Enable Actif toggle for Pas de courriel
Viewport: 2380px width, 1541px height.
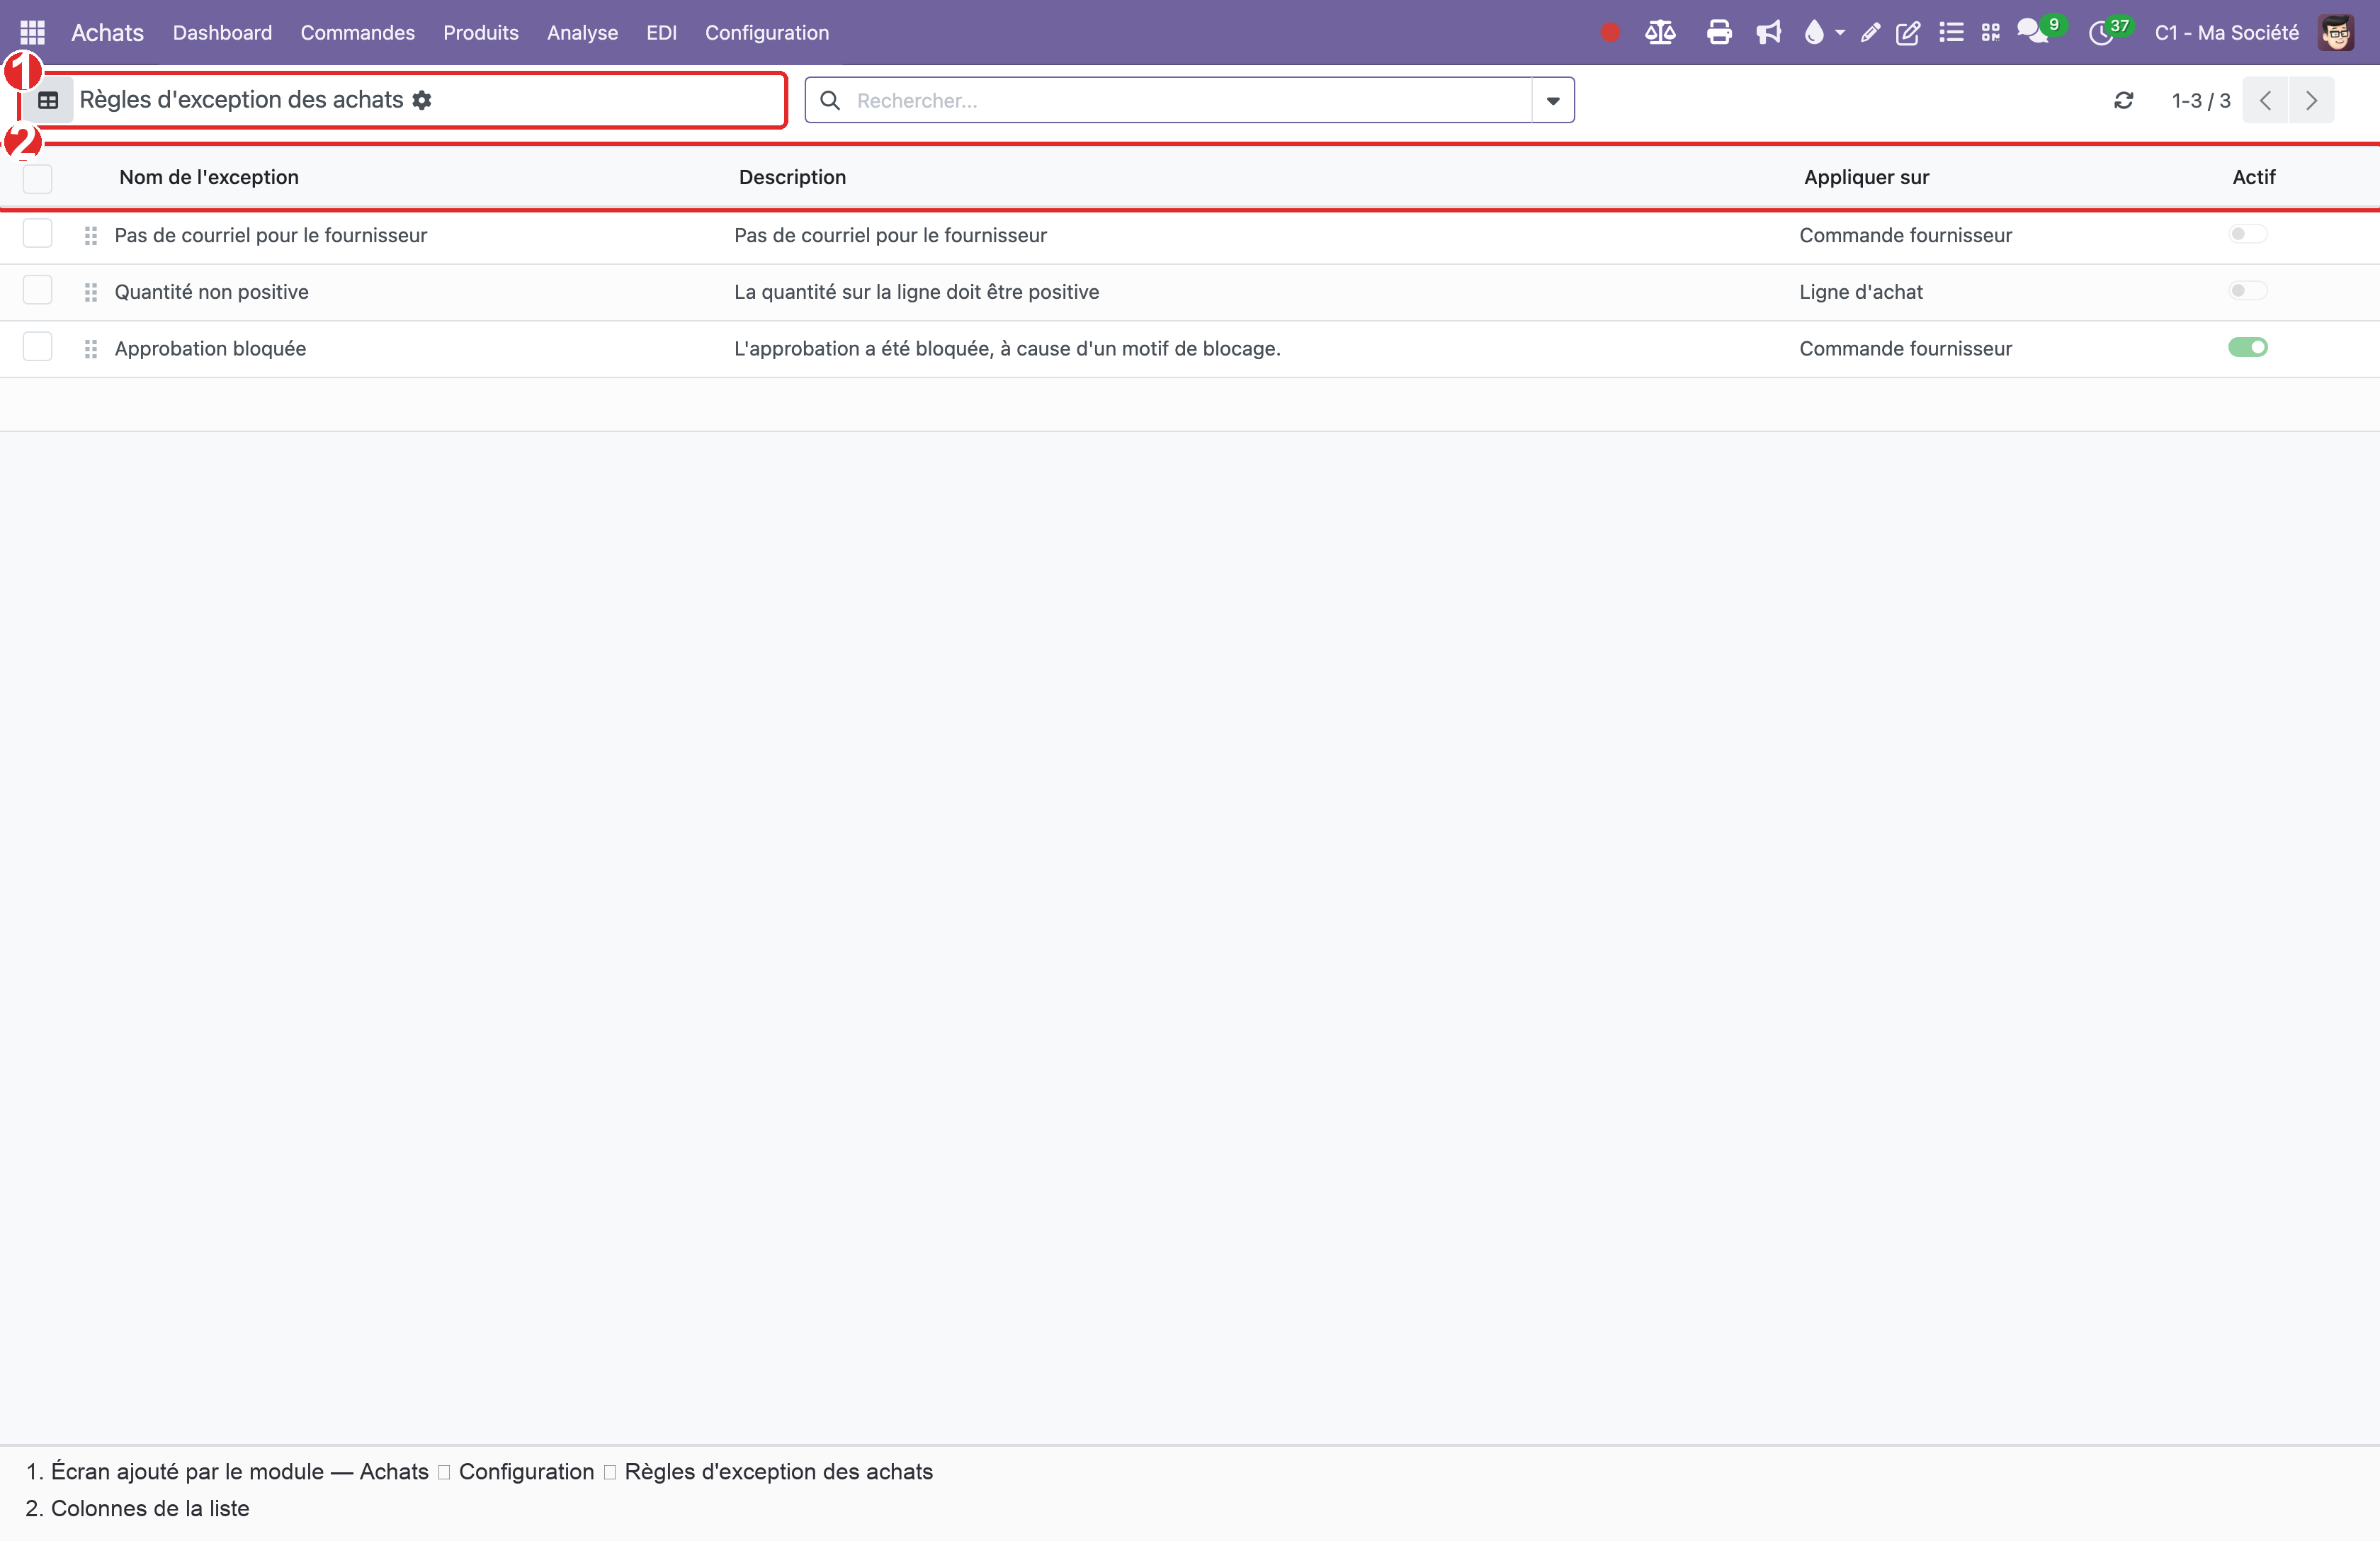pos(2247,234)
